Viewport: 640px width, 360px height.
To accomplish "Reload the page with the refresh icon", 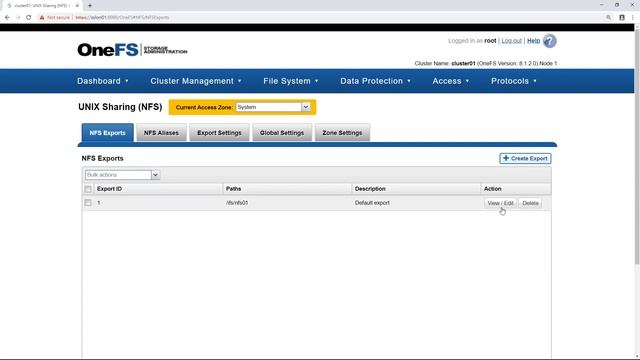I will coord(29,18).
